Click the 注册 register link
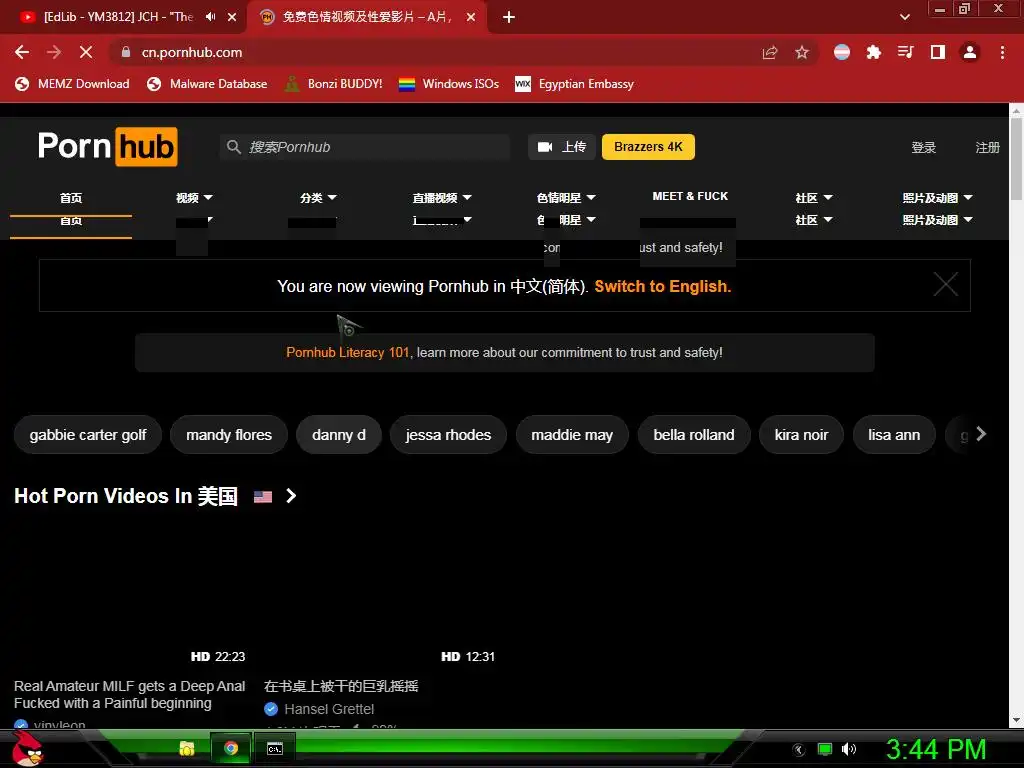 coord(987,148)
